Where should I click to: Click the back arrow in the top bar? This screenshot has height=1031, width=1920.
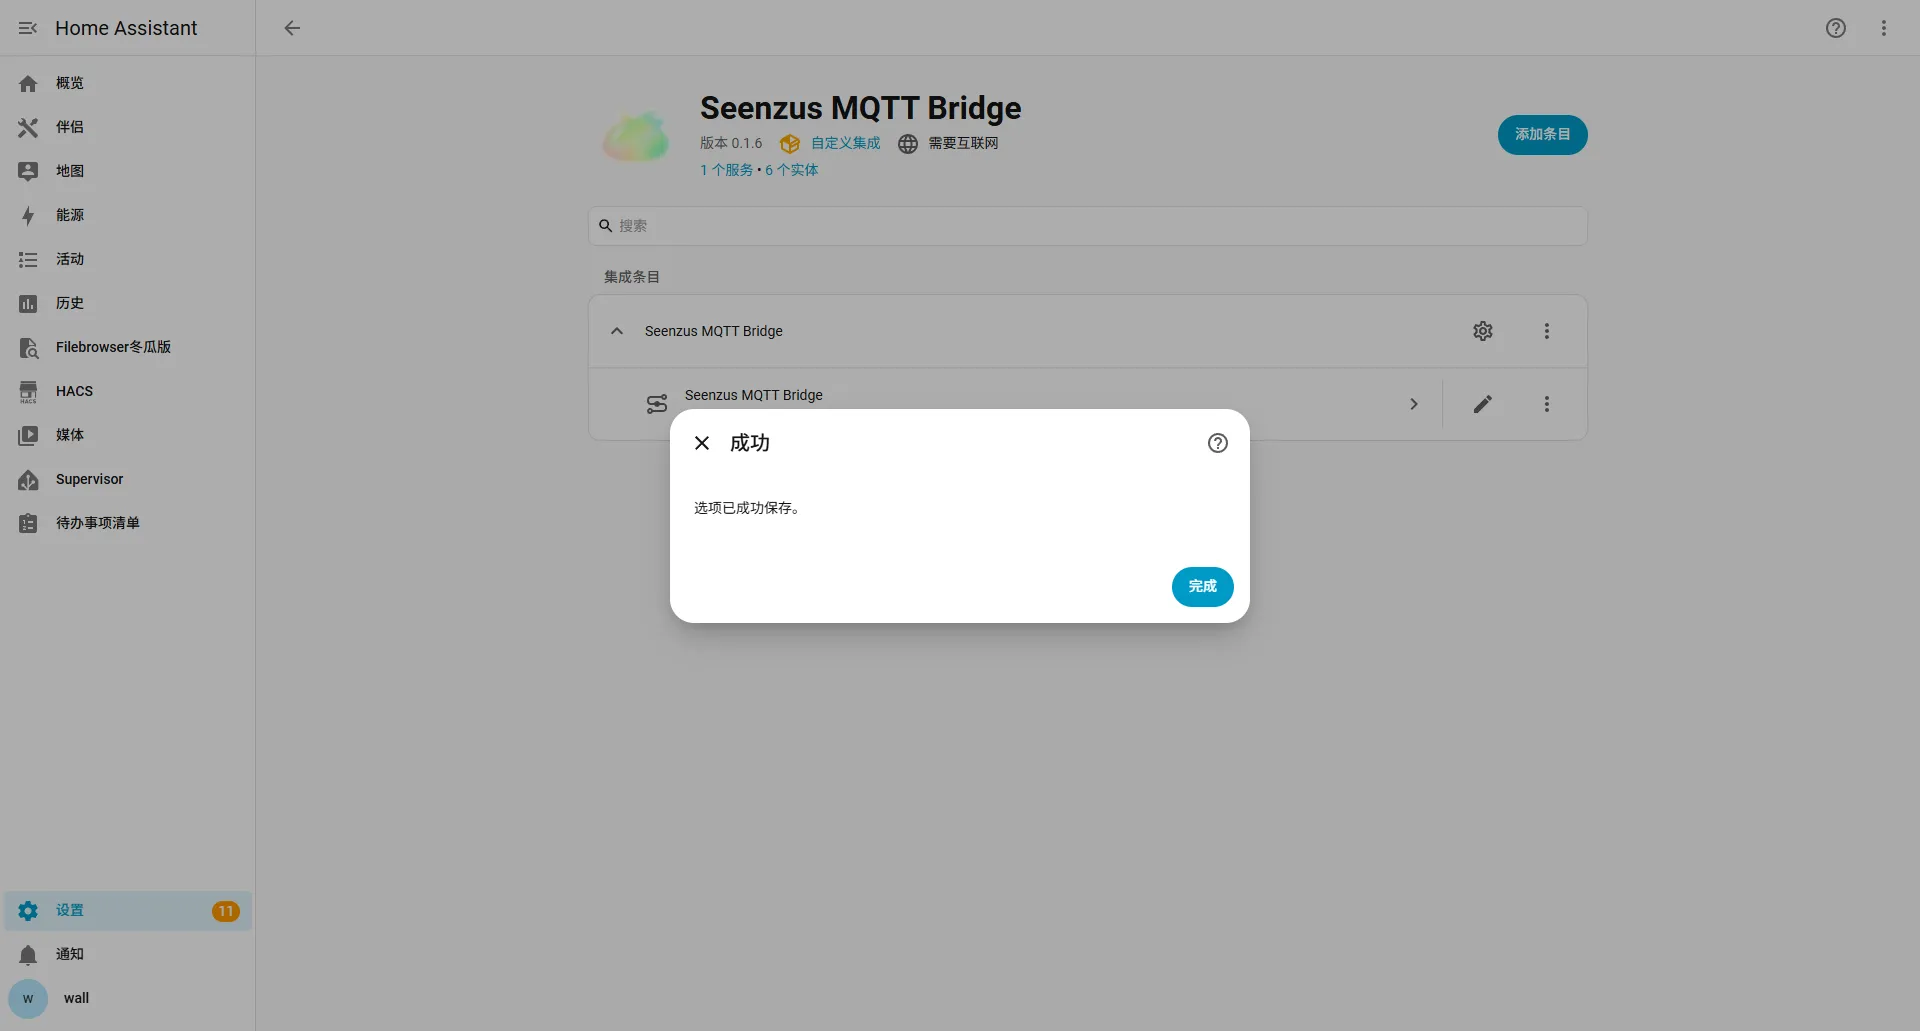tap(292, 28)
